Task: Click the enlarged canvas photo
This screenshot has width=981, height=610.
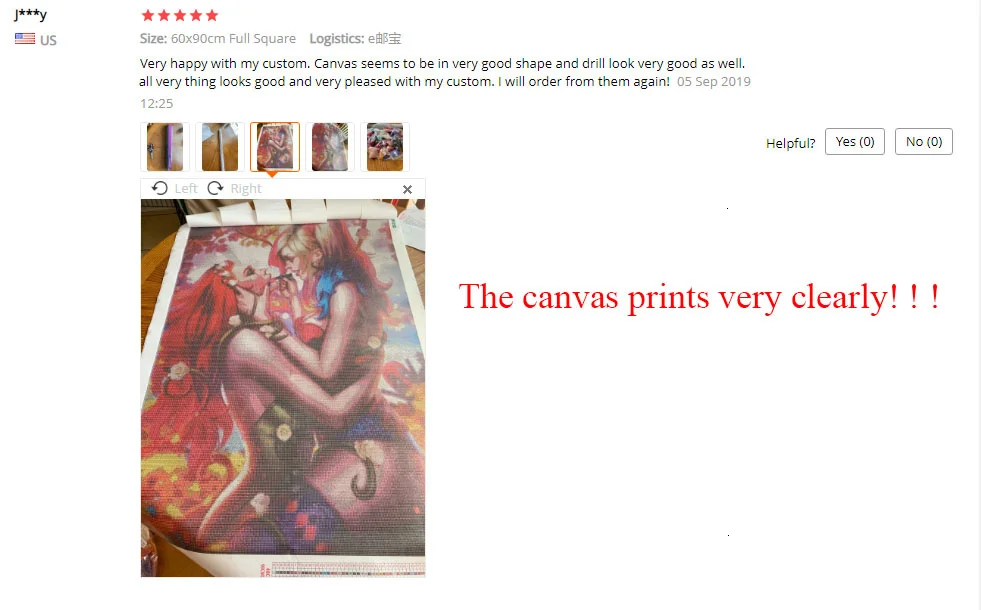Action: click(283, 388)
